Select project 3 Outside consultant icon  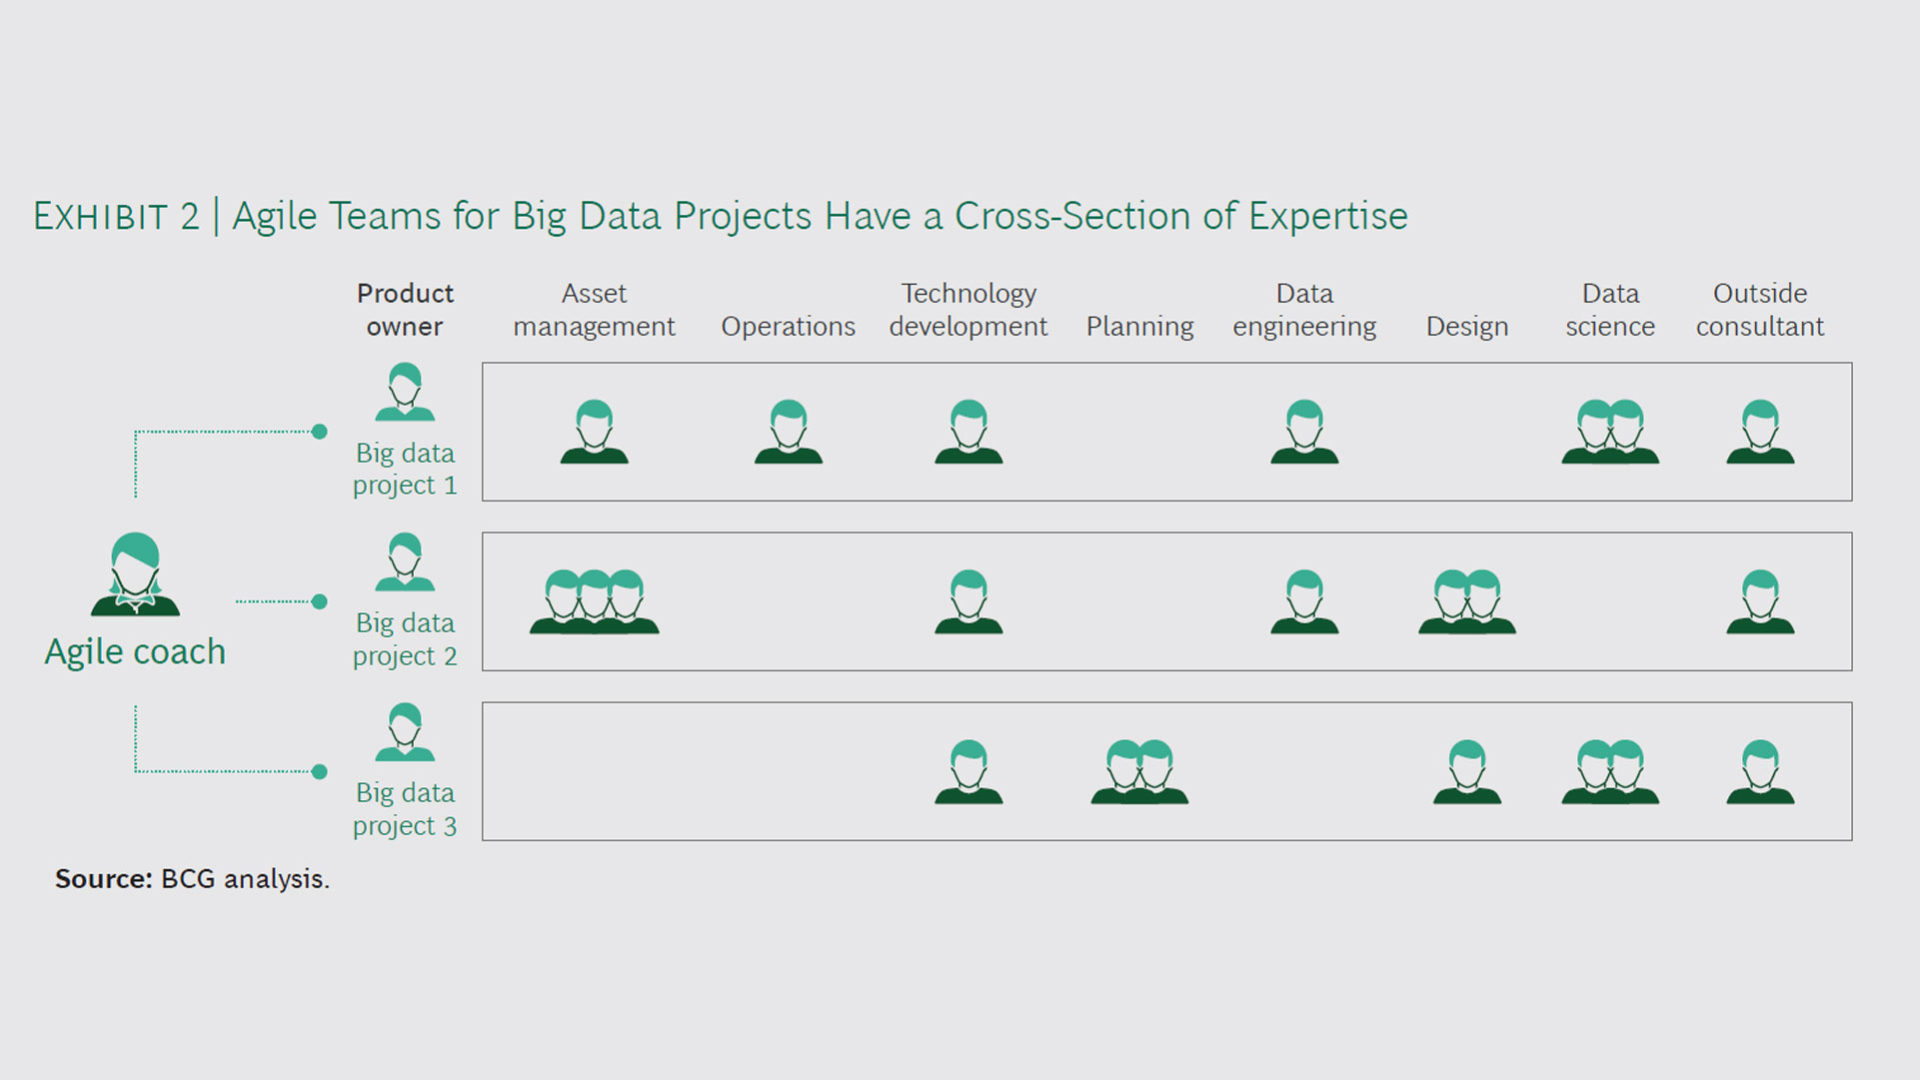1760,772
